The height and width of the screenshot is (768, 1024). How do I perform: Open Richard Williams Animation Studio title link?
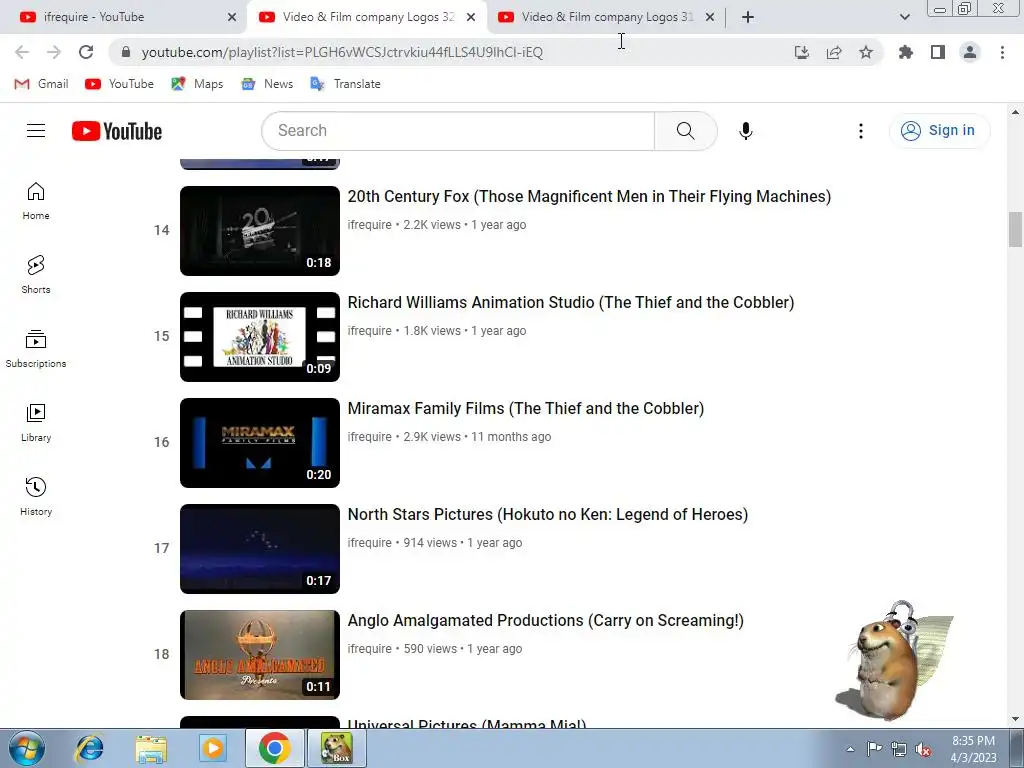[571, 302]
